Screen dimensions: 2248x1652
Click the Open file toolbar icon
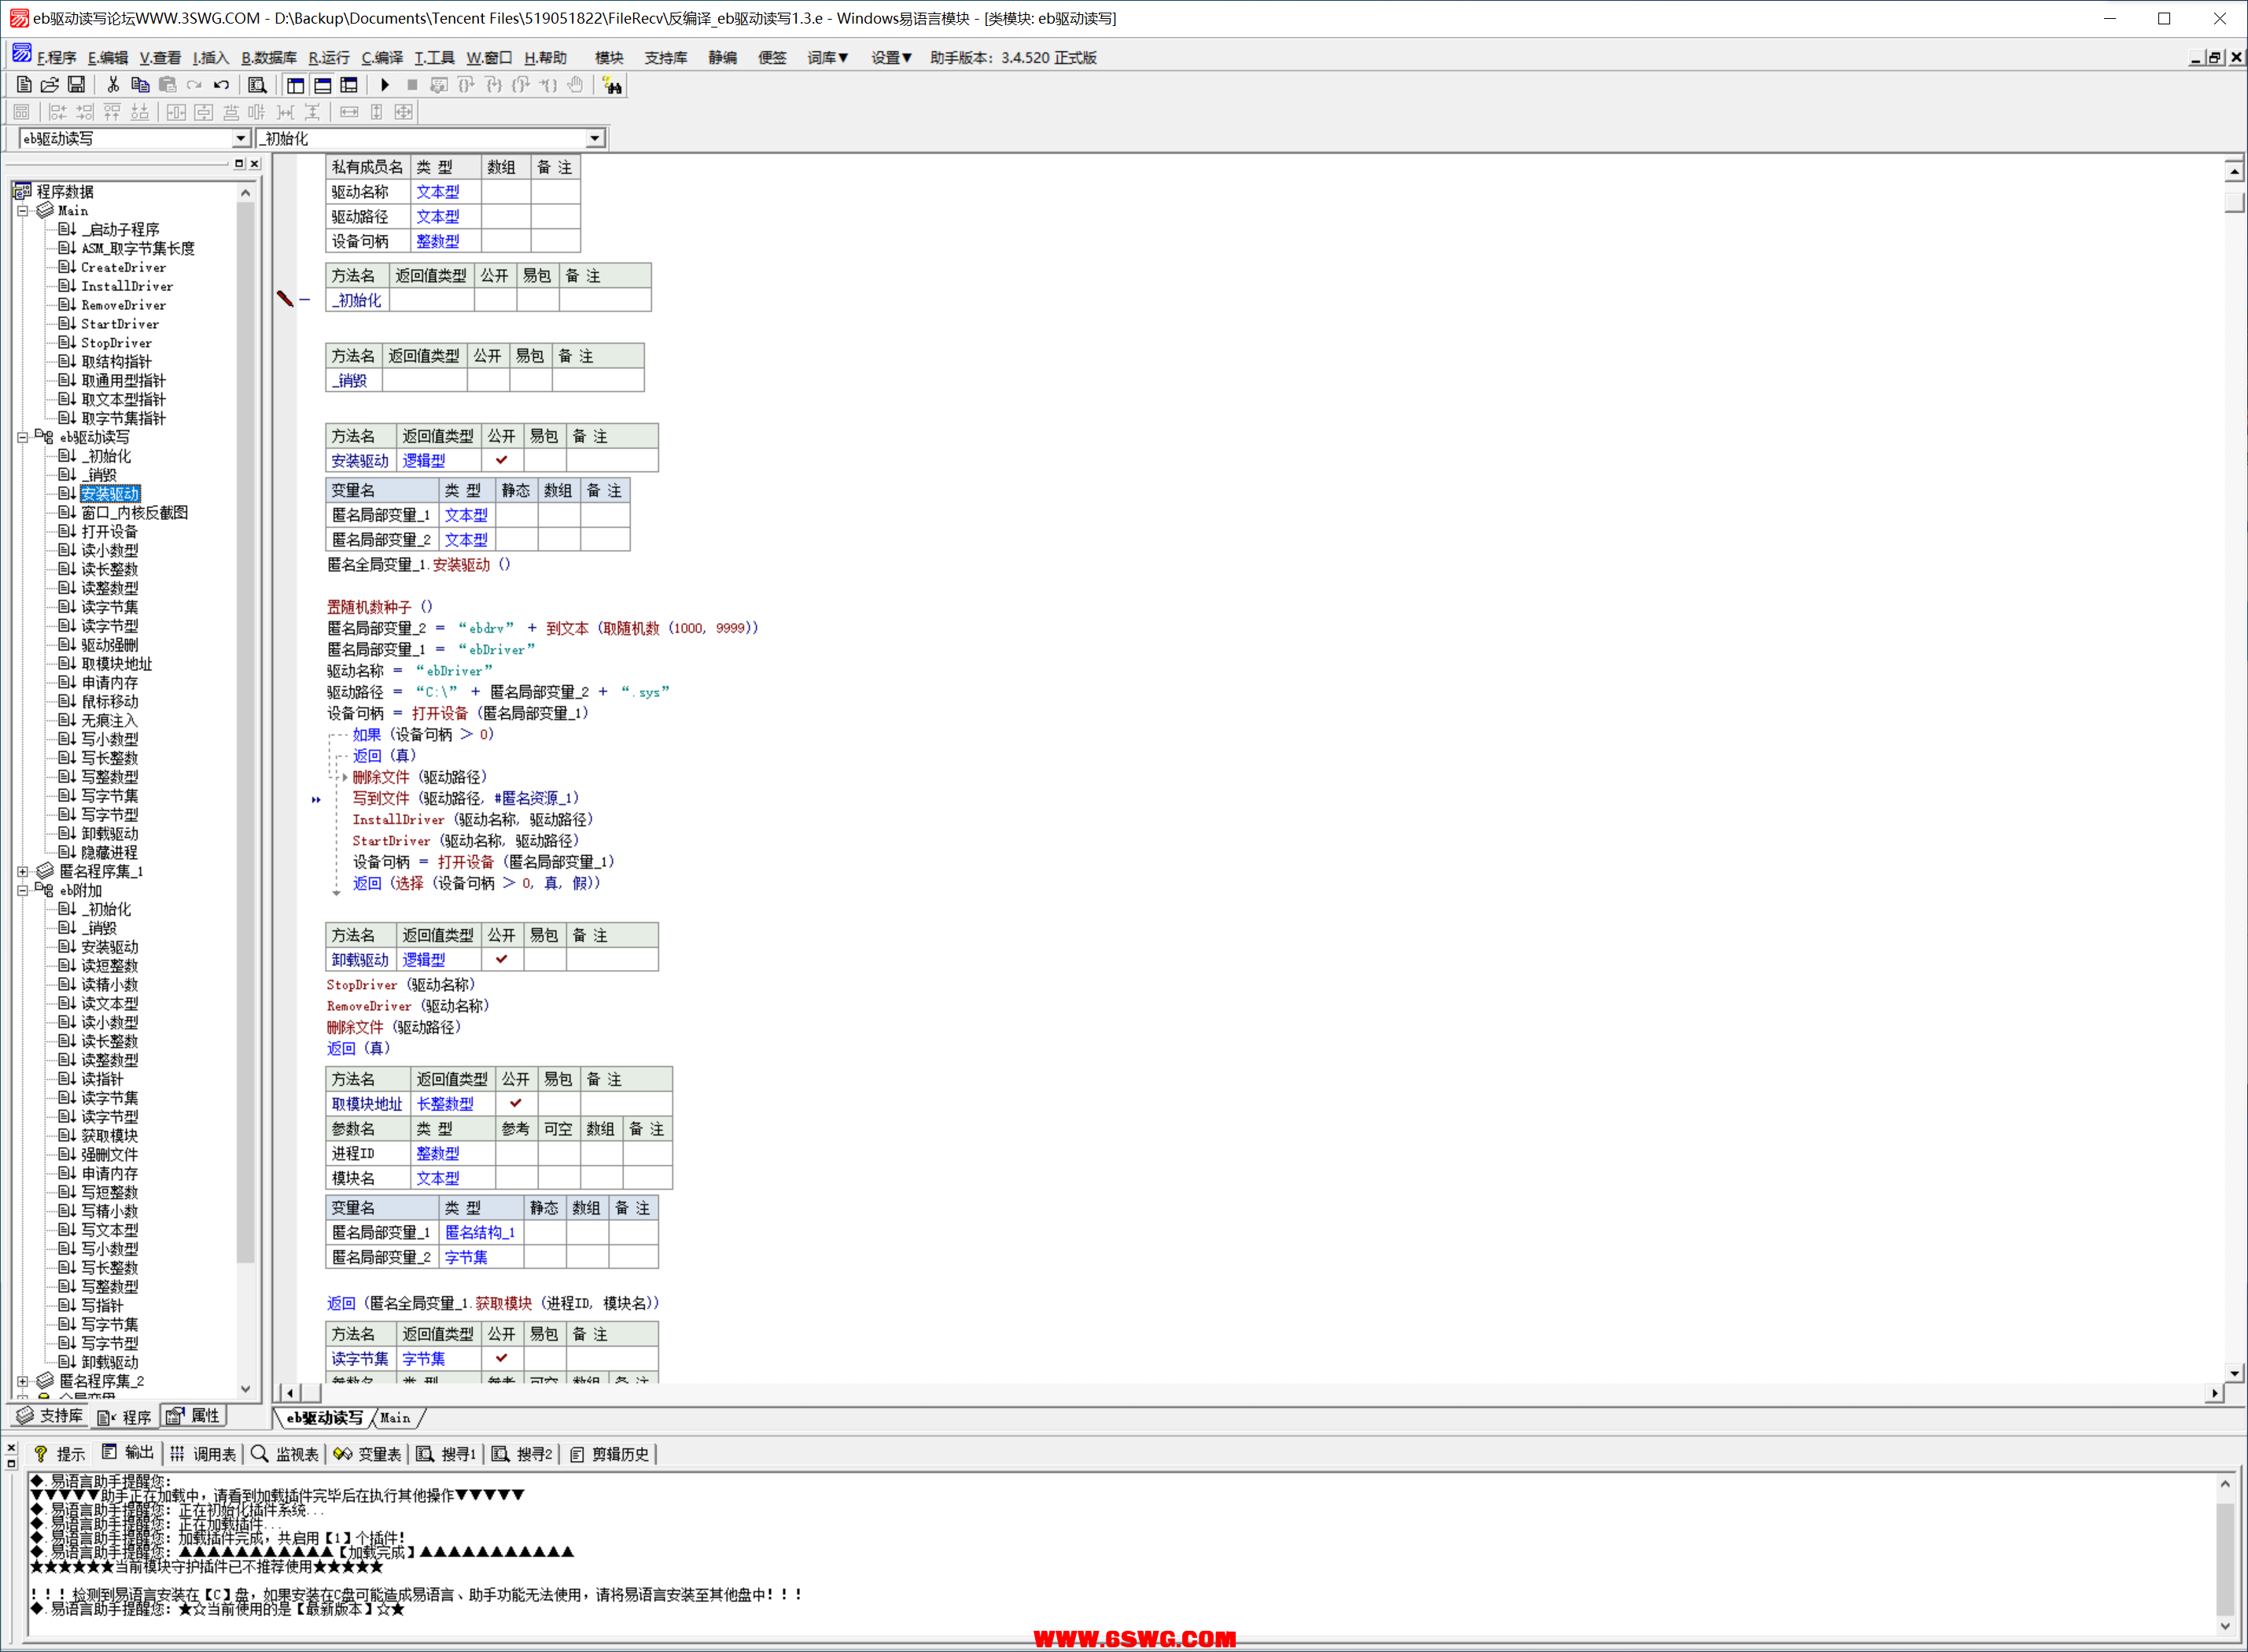coord(49,85)
